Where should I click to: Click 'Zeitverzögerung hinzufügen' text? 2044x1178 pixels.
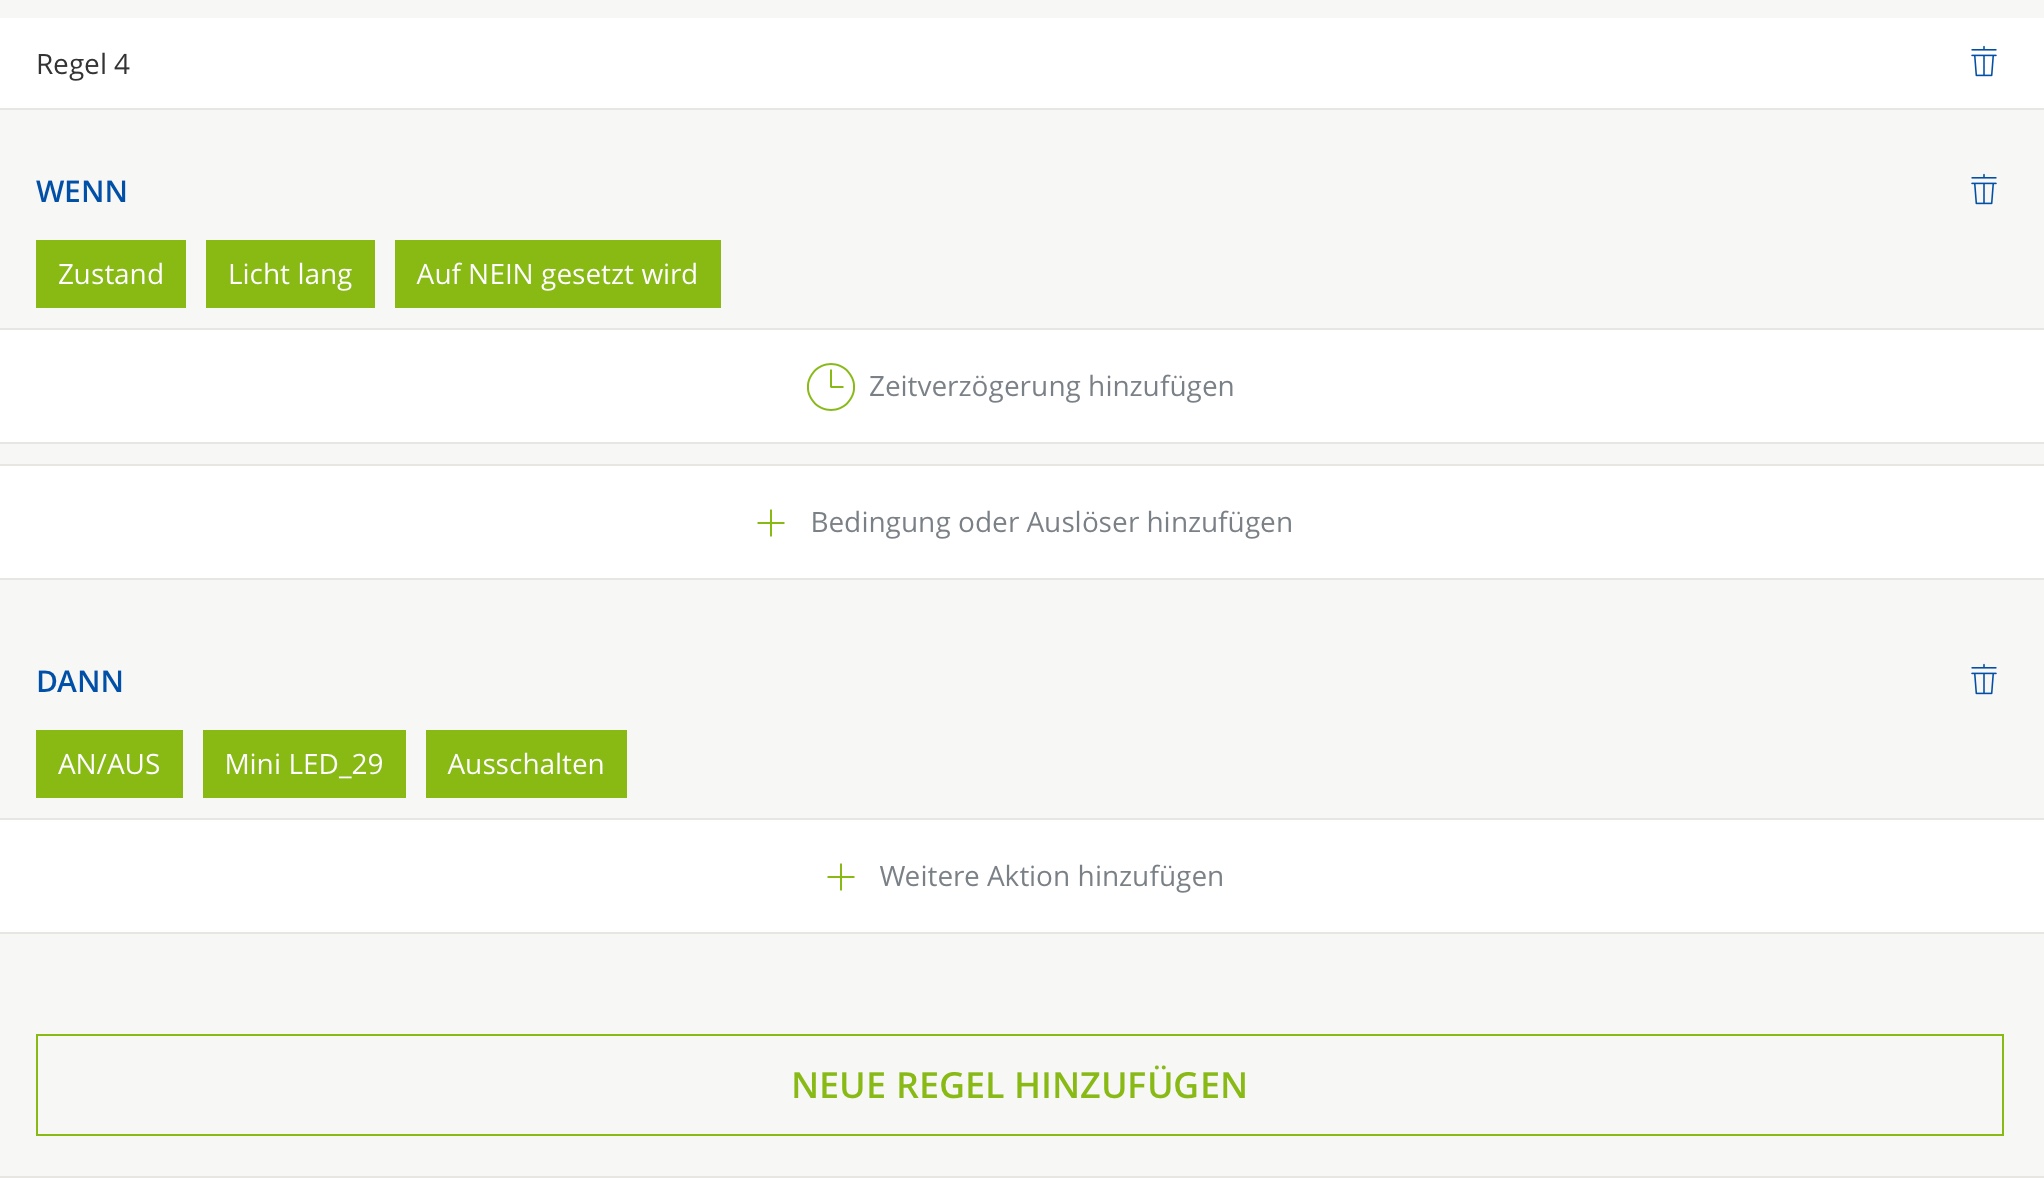(x=1050, y=387)
